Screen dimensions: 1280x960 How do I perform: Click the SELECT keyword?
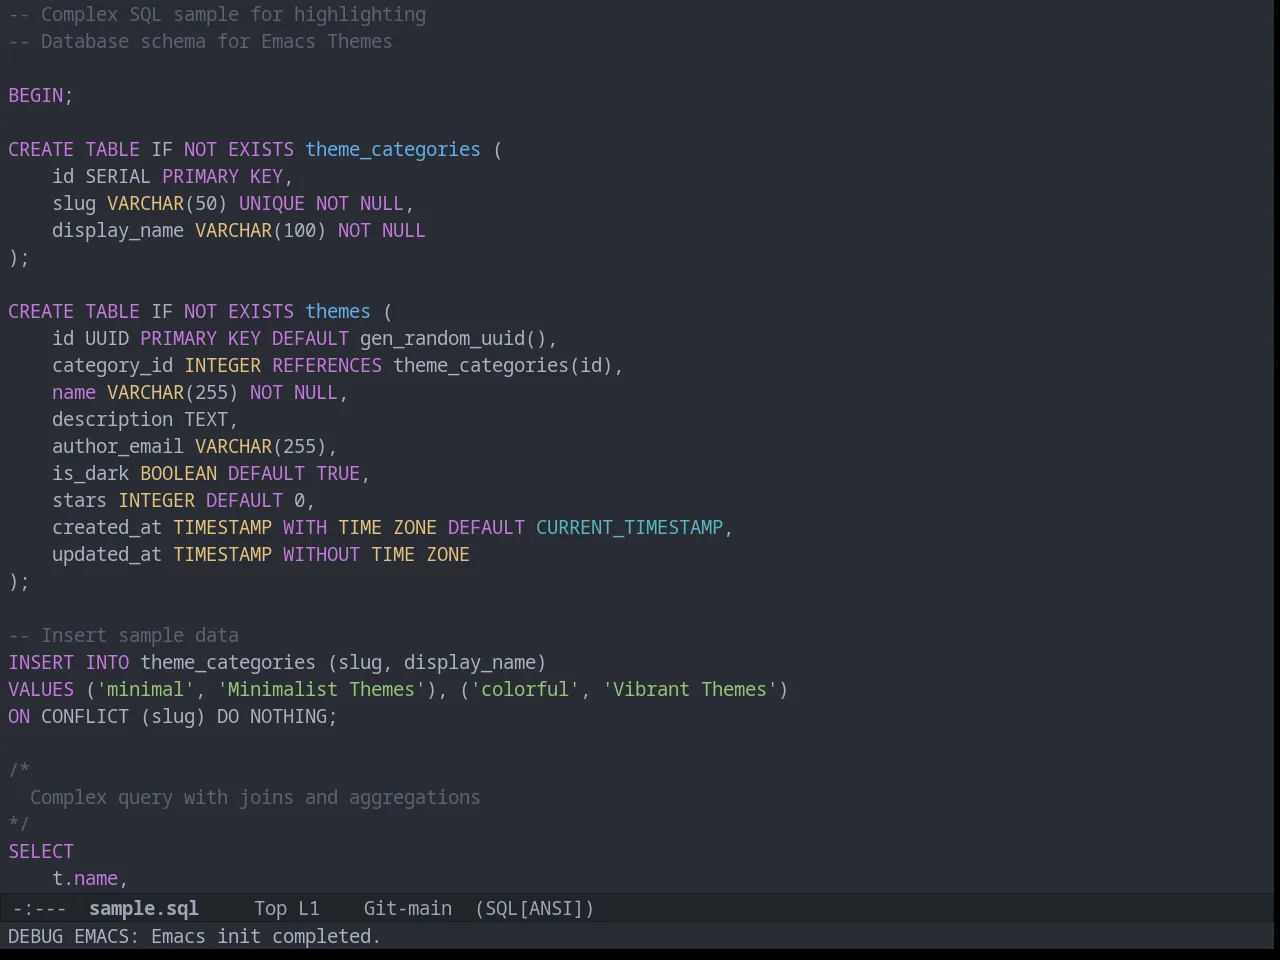pos(41,851)
